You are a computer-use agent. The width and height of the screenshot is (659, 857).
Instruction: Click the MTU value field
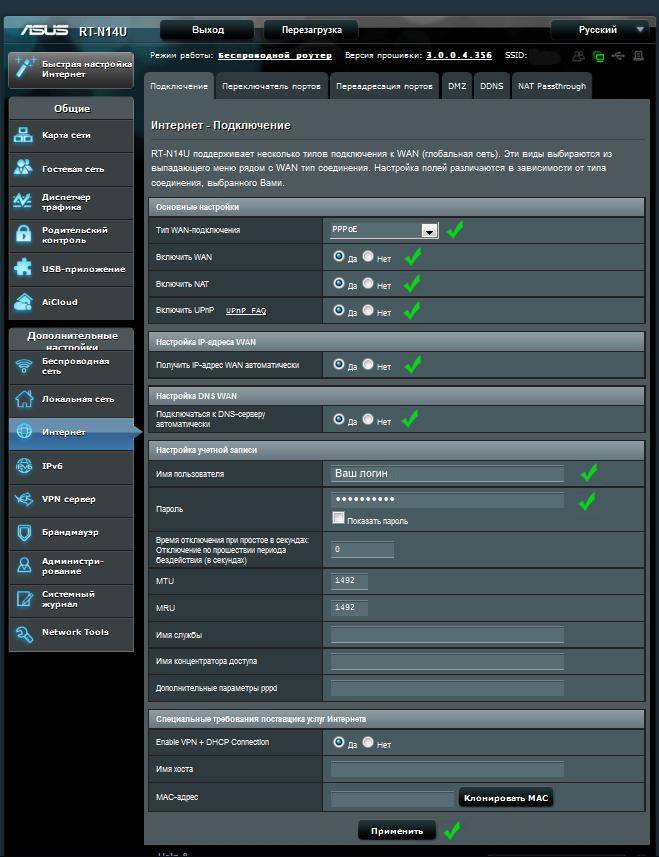click(x=349, y=581)
